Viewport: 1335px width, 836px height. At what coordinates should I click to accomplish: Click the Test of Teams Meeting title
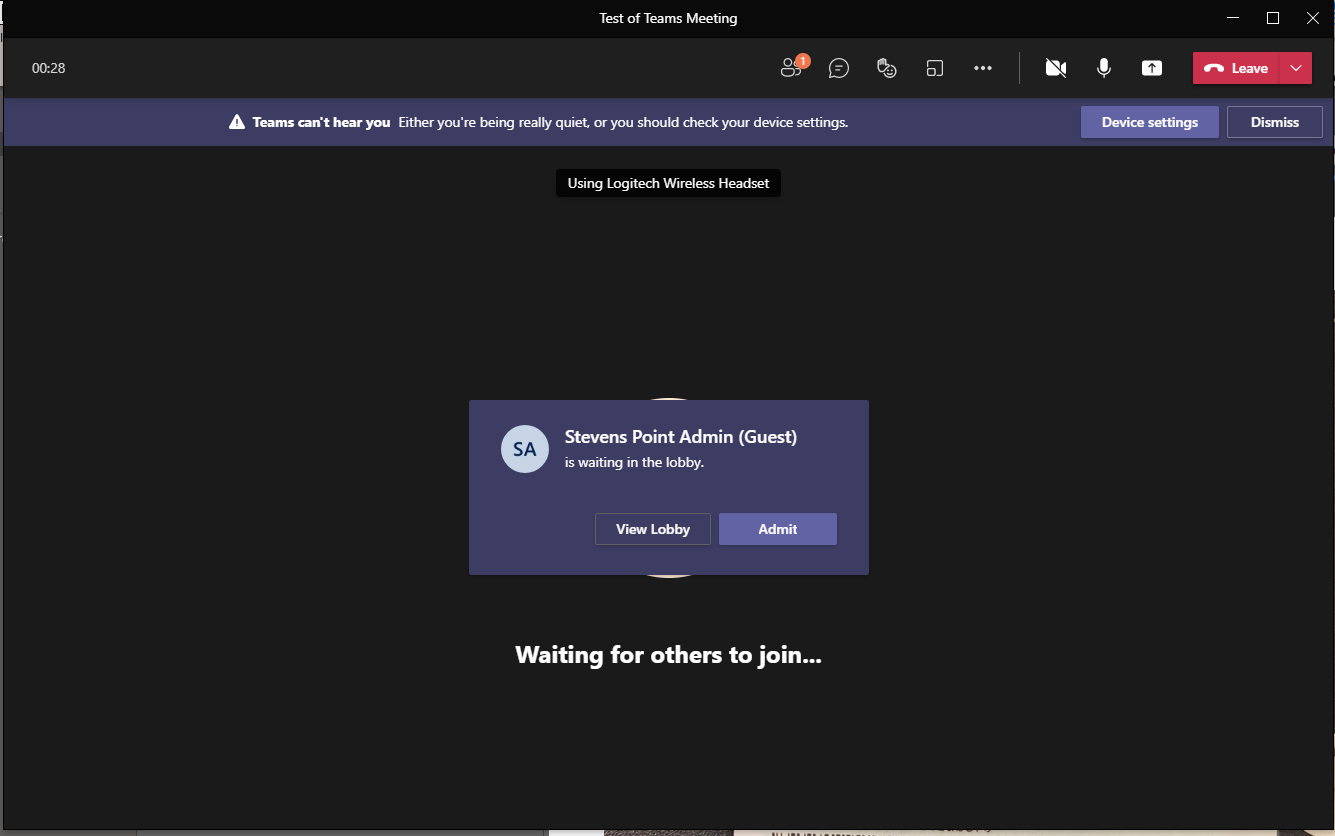pyautogui.click(x=668, y=18)
